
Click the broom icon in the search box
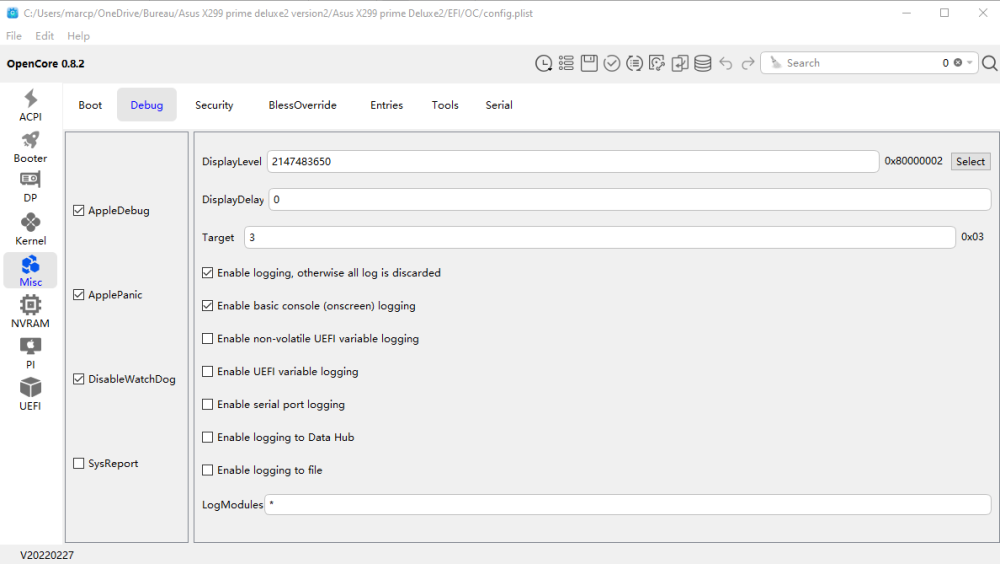coord(776,63)
